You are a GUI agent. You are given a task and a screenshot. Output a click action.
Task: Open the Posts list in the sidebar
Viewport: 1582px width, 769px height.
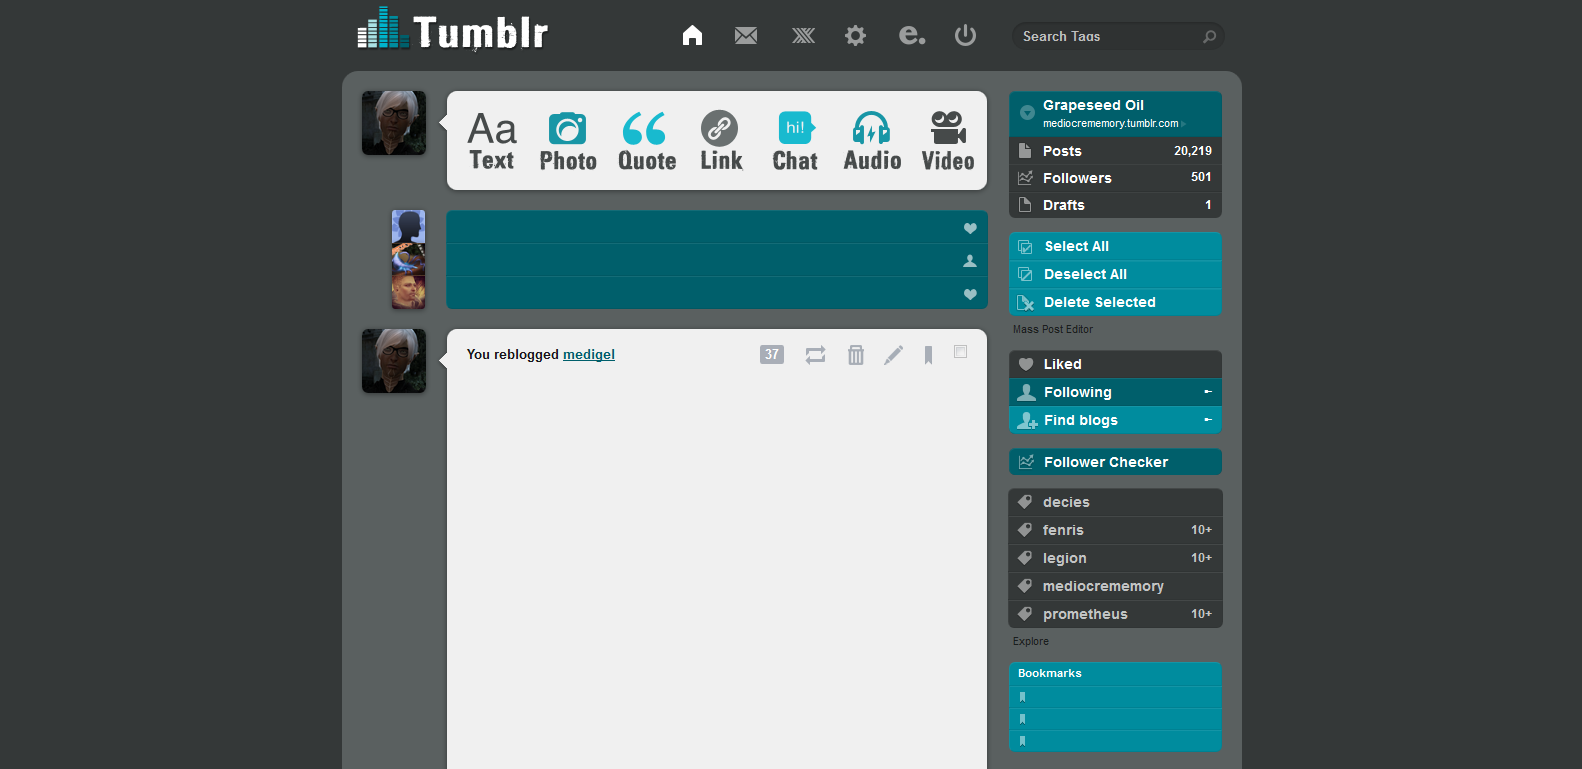(1116, 151)
